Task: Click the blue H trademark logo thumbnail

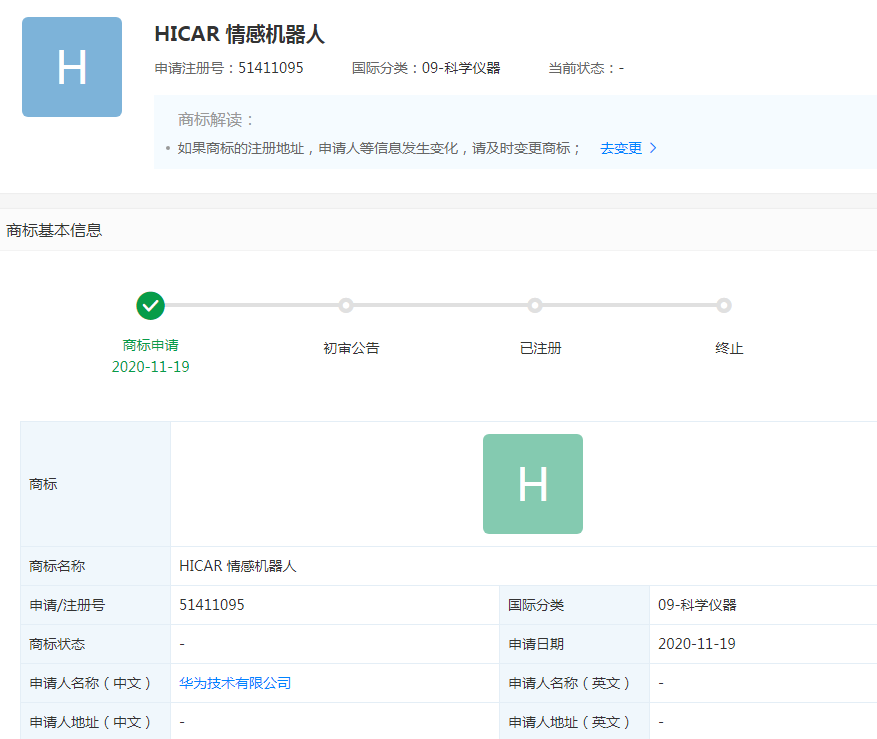Action: pos(72,67)
